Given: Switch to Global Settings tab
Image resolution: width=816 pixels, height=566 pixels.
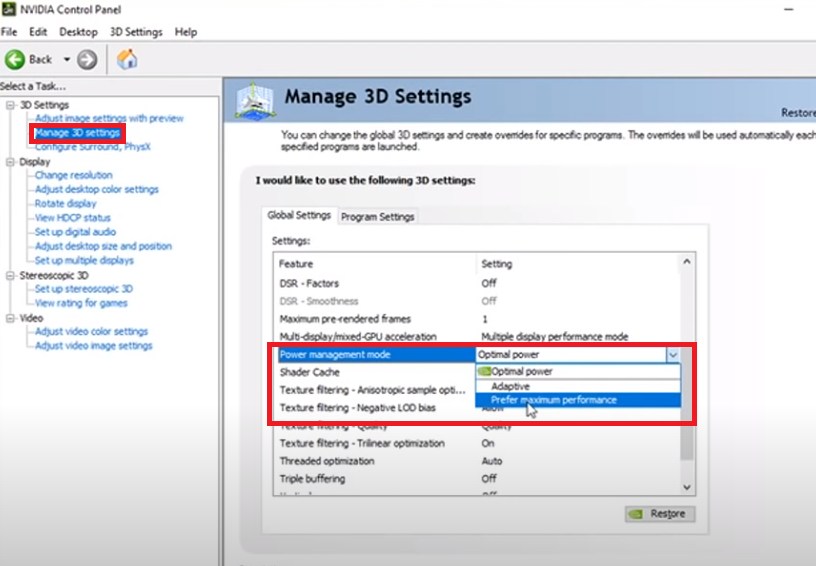Looking at the screenshot, I should point(299,215).
